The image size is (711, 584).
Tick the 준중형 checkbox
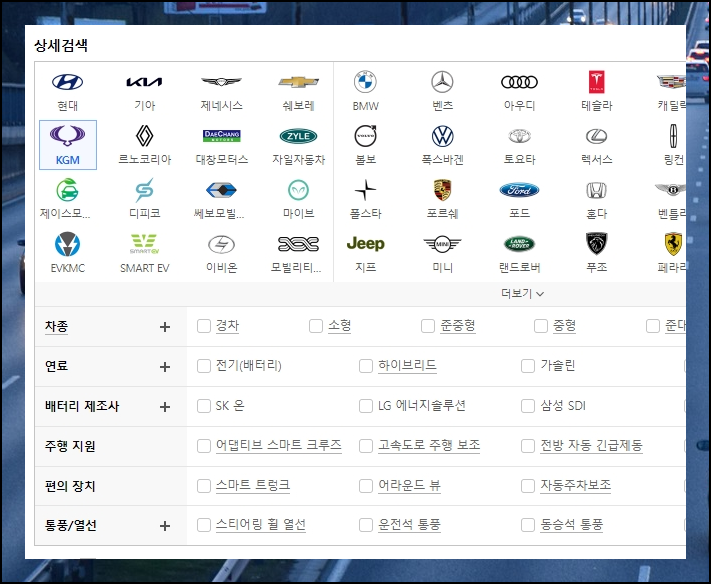[x=428, y=326]
